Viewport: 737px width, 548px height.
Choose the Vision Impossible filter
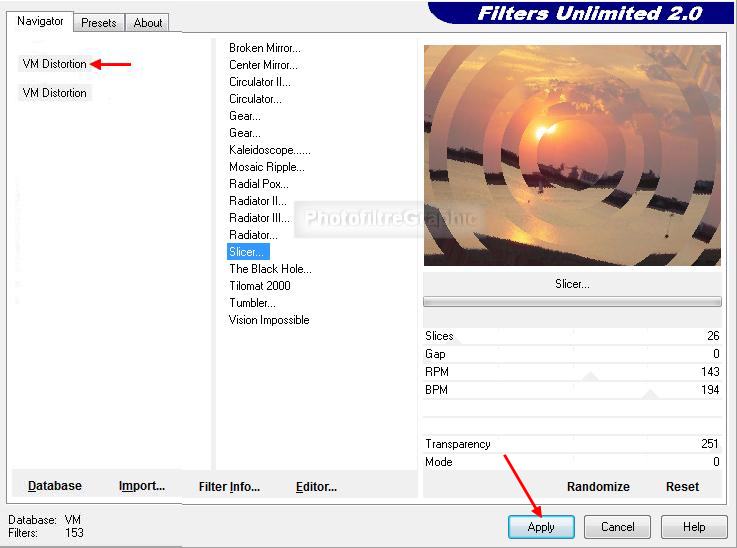[269, 320]
